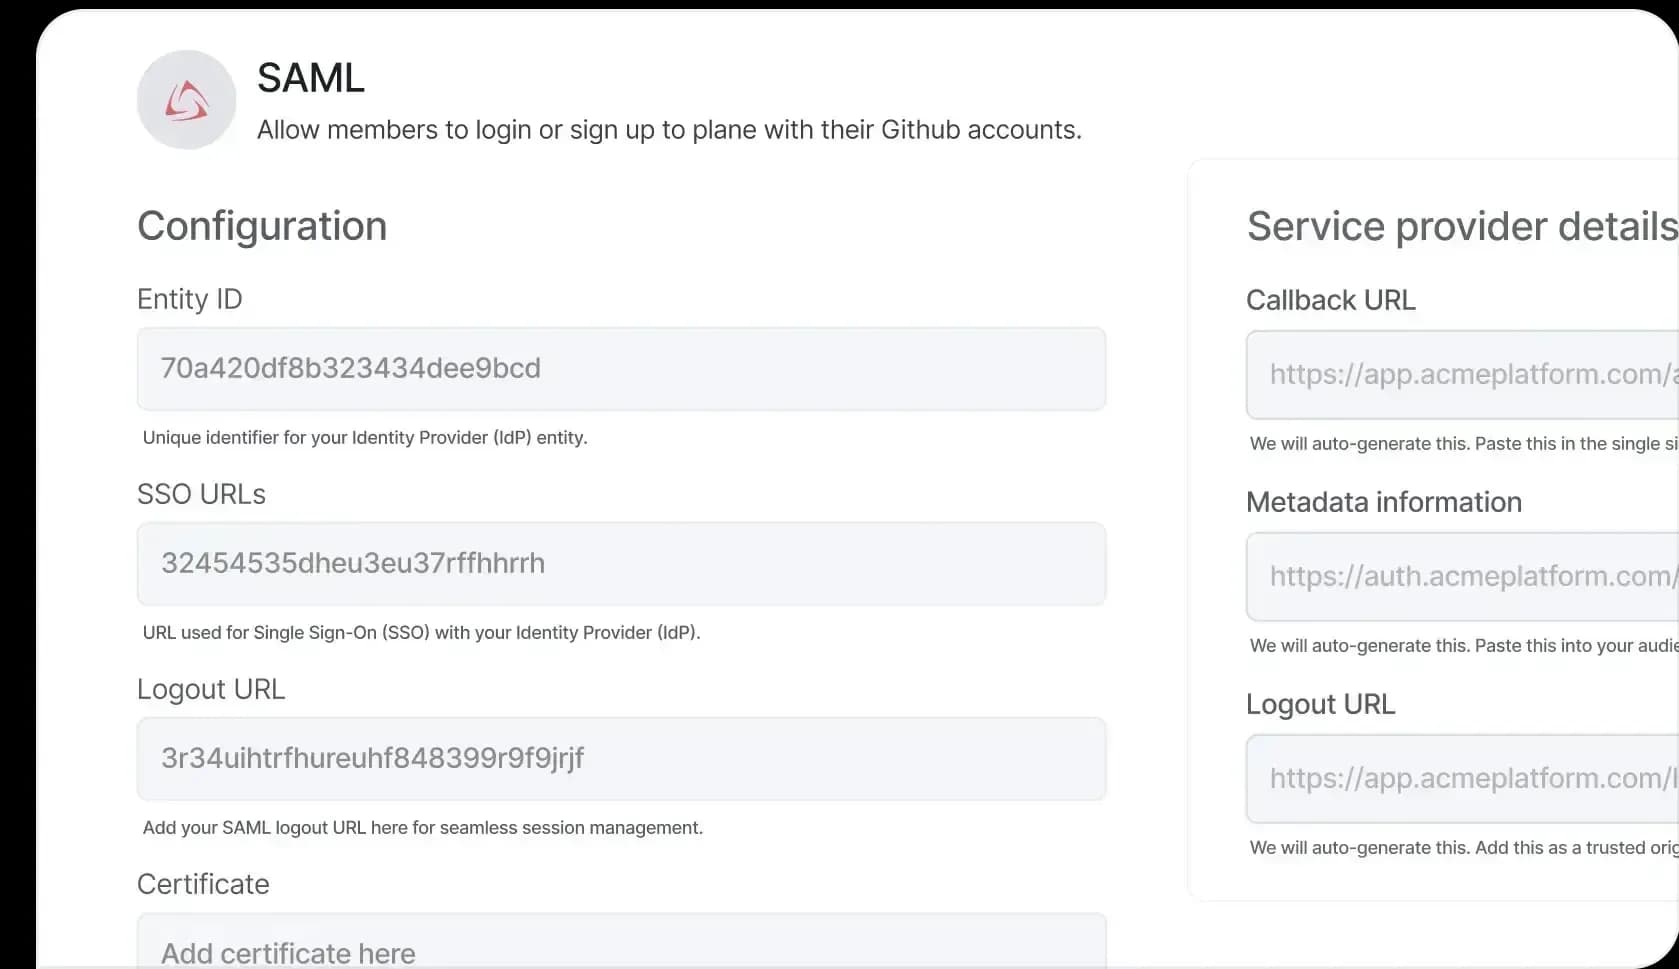1679x969 pixels.
Task: Focus the Logout URL field under Configuration
Action: tap(620, 759)
